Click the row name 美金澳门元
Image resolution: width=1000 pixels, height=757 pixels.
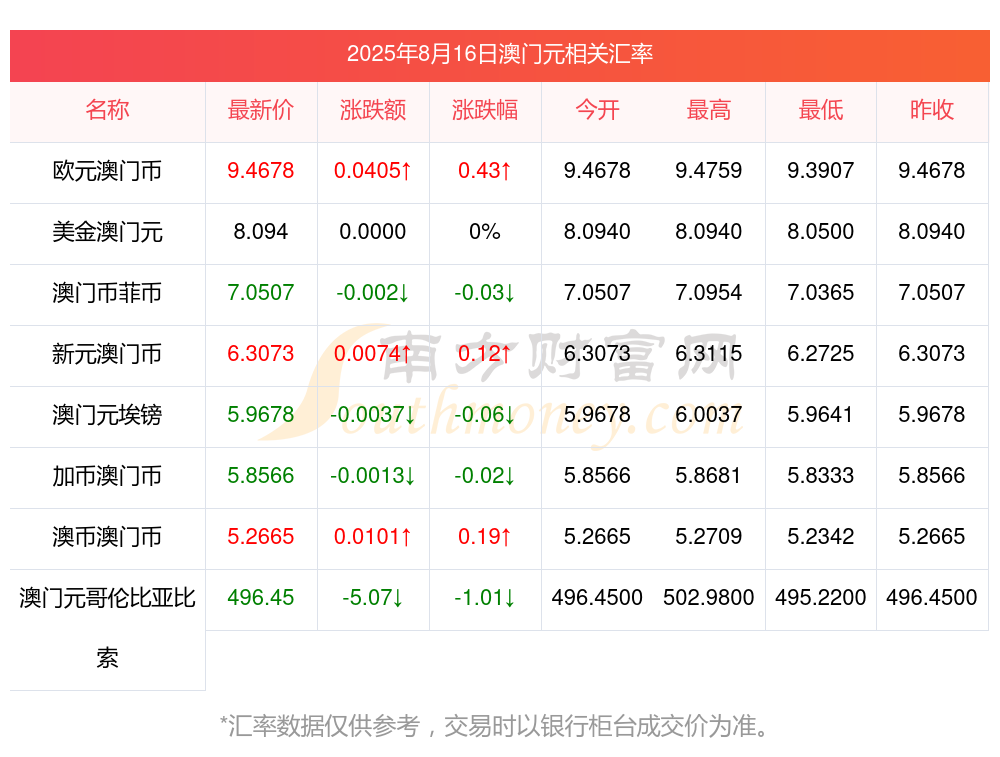coord(107,232)
